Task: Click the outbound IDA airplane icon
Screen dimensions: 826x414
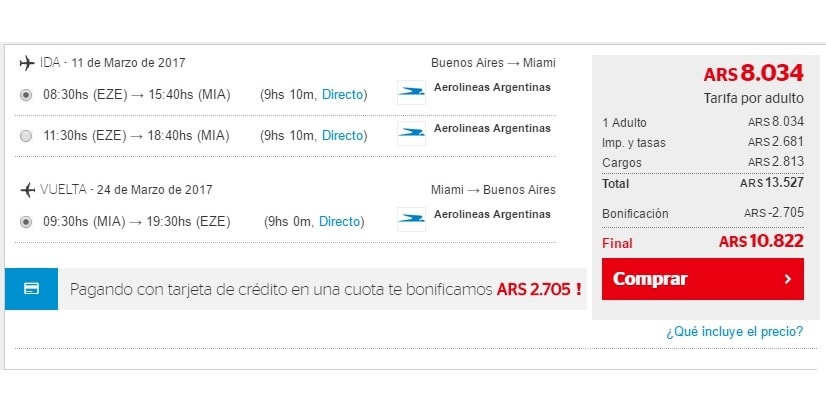Action: (x=27, y=63)
